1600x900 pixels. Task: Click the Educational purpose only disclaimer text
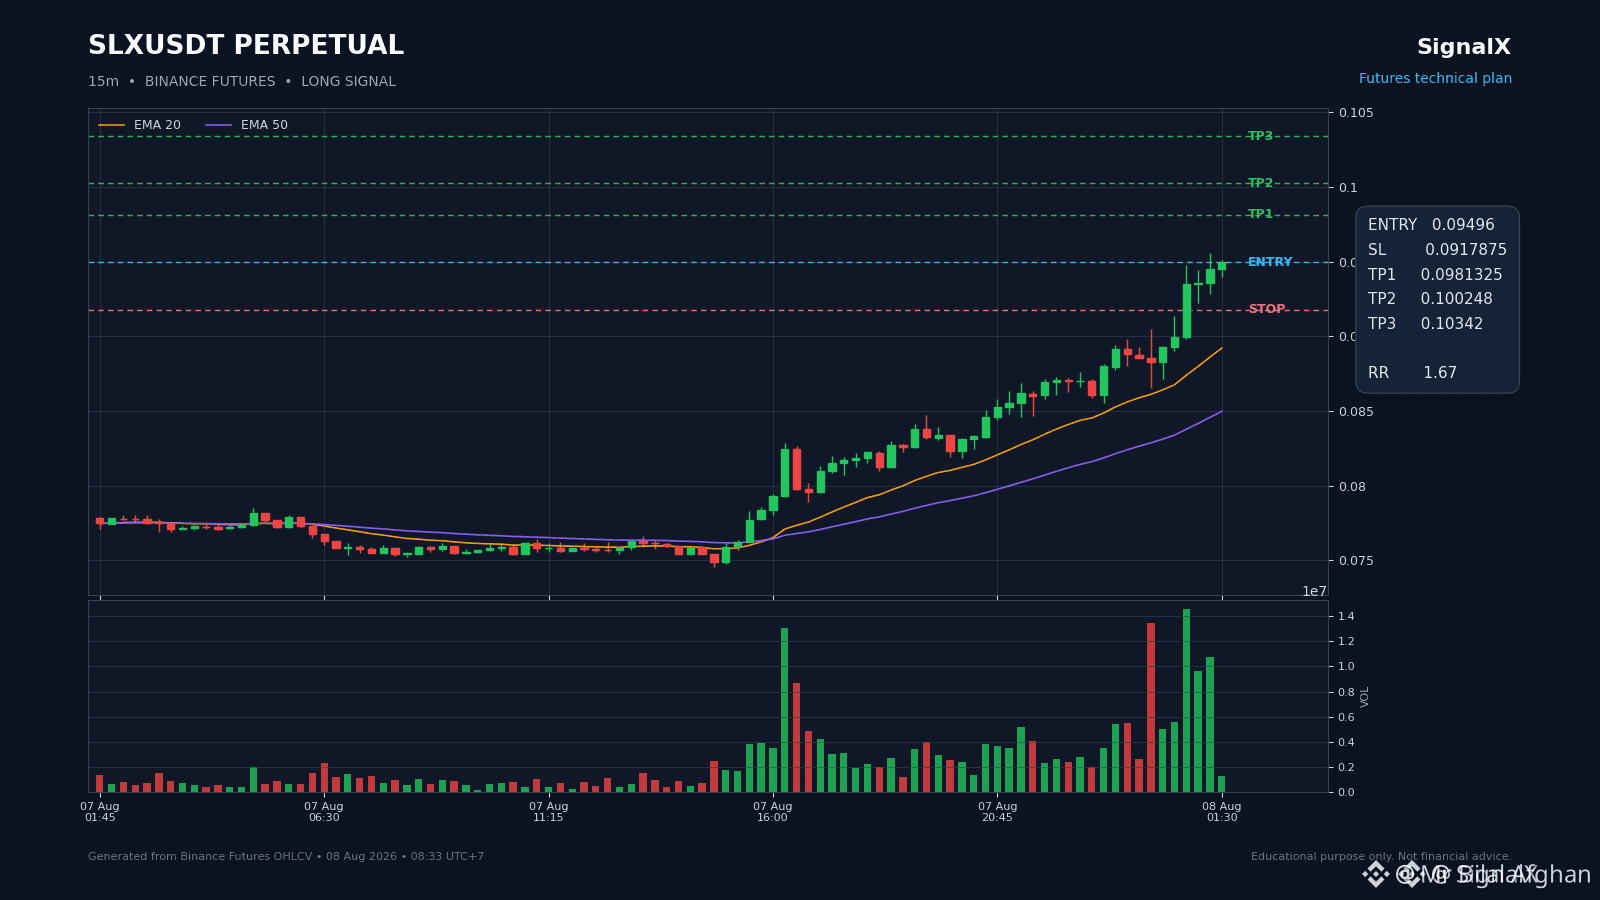pos(1381,857)
